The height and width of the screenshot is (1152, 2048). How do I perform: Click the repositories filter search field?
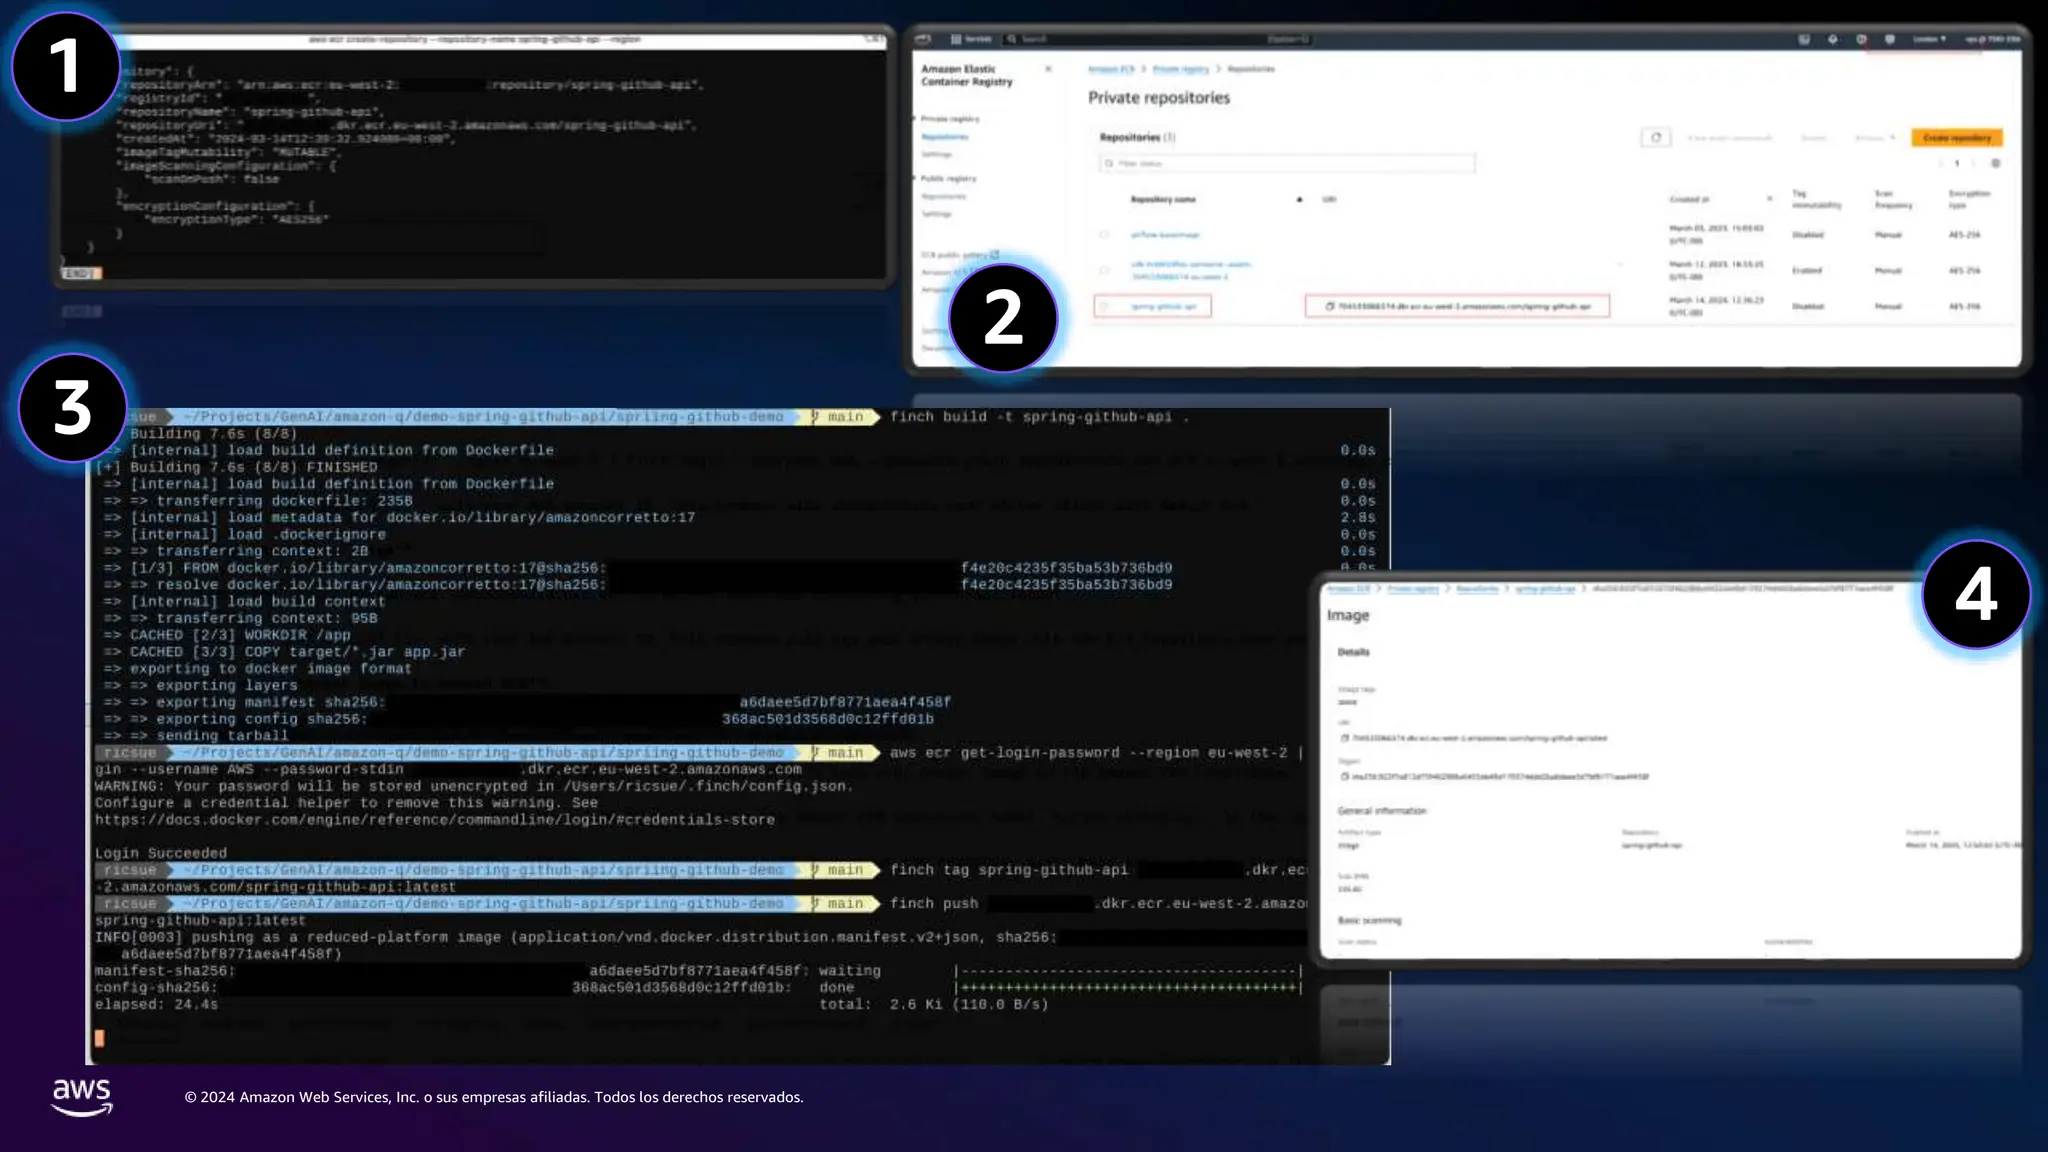click(1288, 163)
